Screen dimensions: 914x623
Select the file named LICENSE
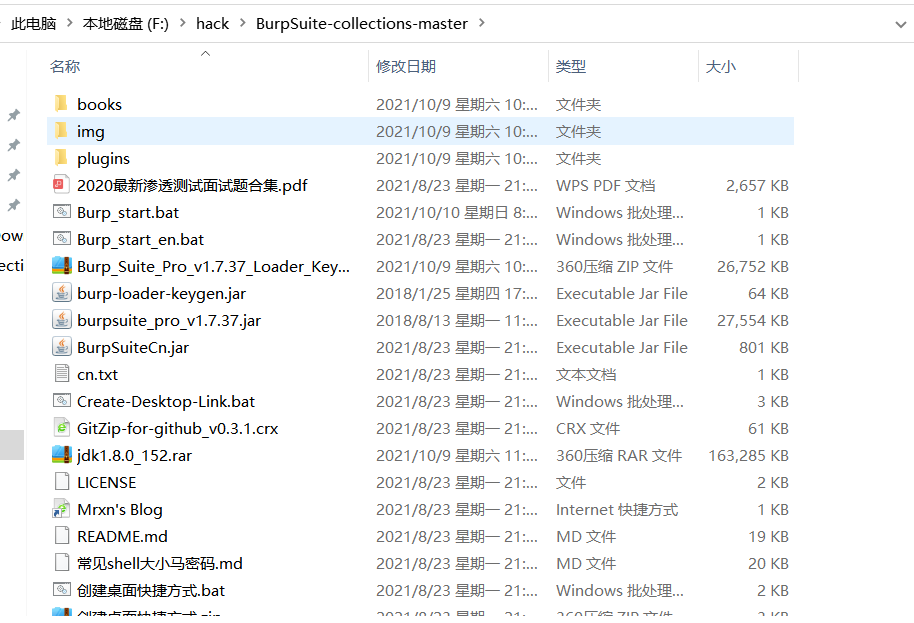(107, 483)
